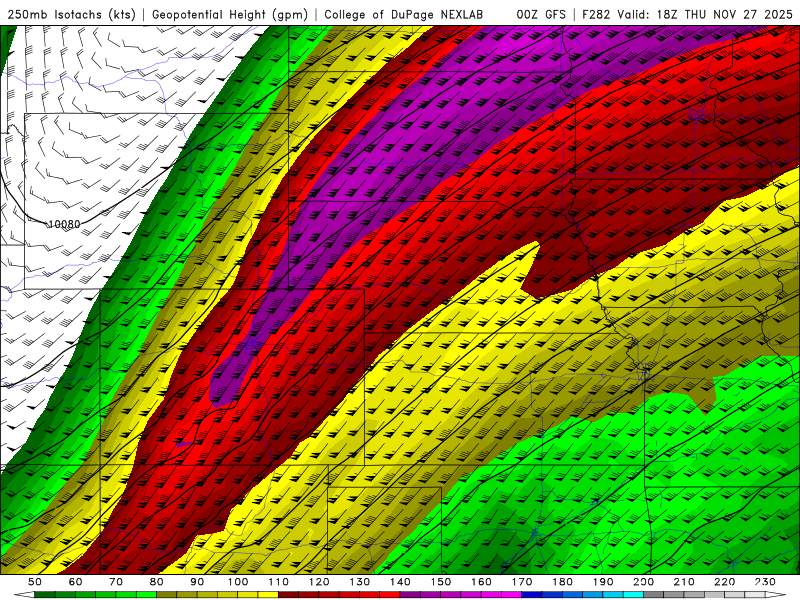Click the '90' value on the color bar
800x600 pixels.
point(197,582)
